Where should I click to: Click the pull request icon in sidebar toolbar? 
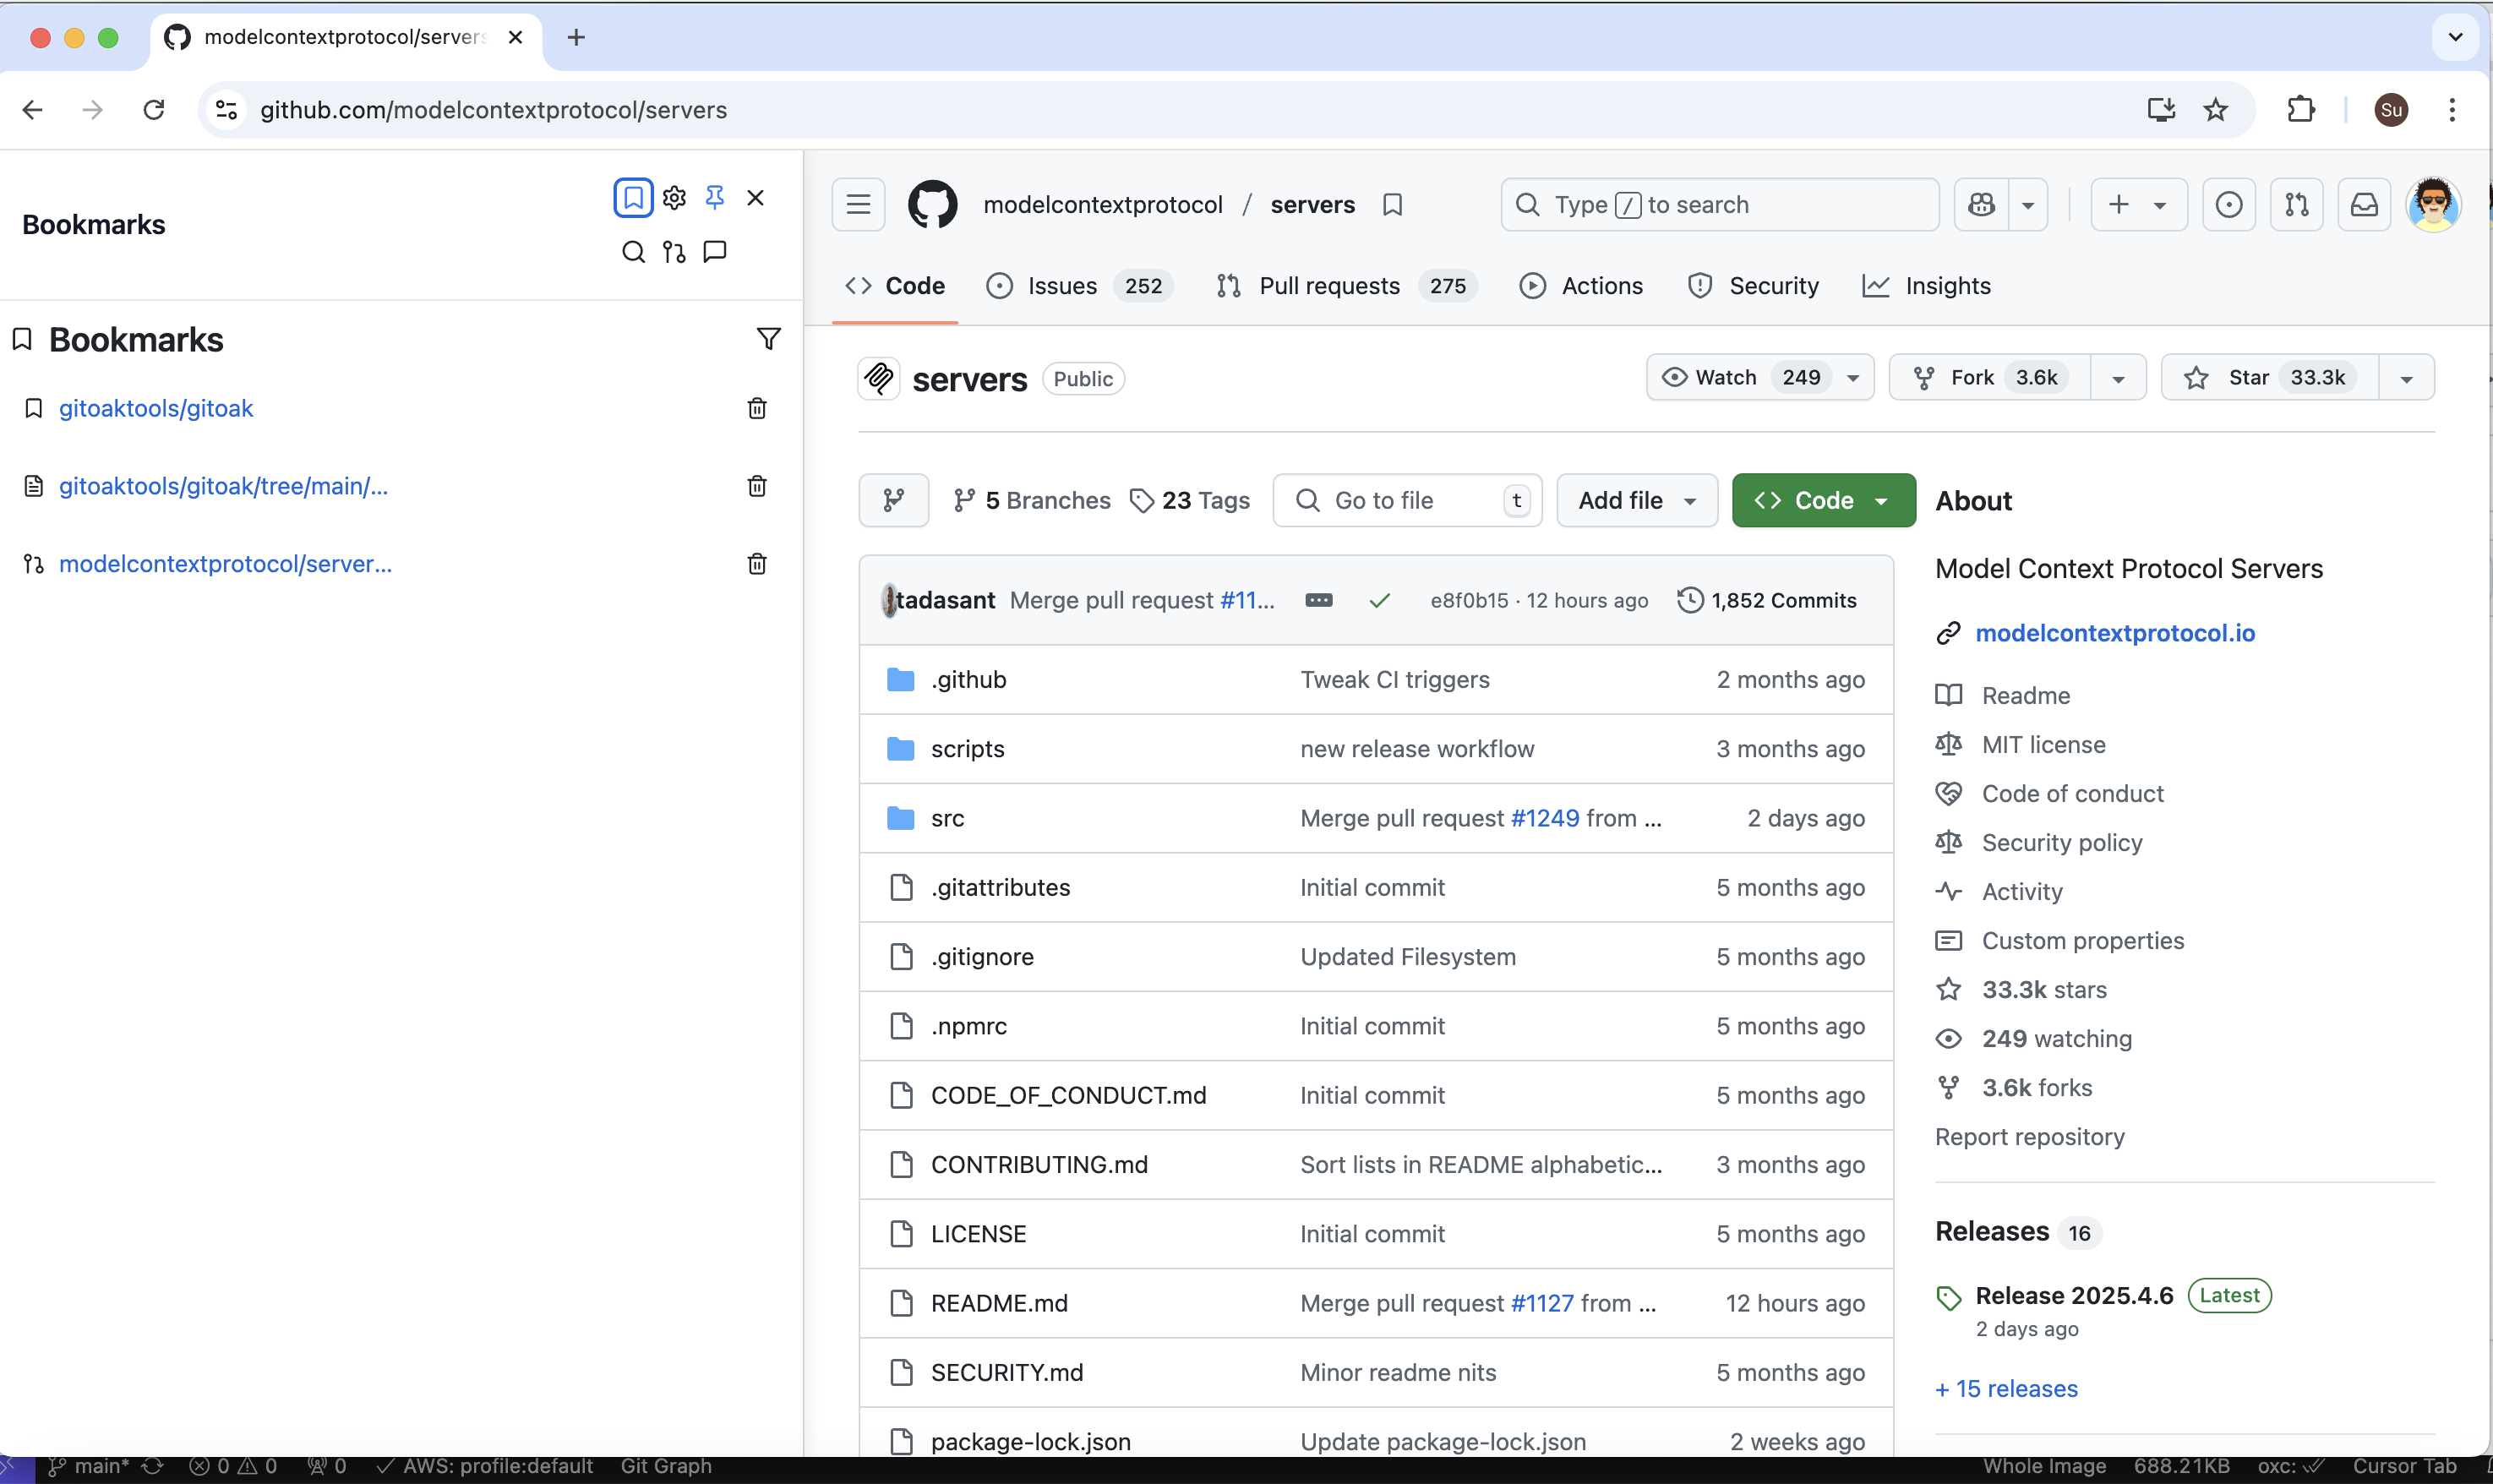[674, 252]
